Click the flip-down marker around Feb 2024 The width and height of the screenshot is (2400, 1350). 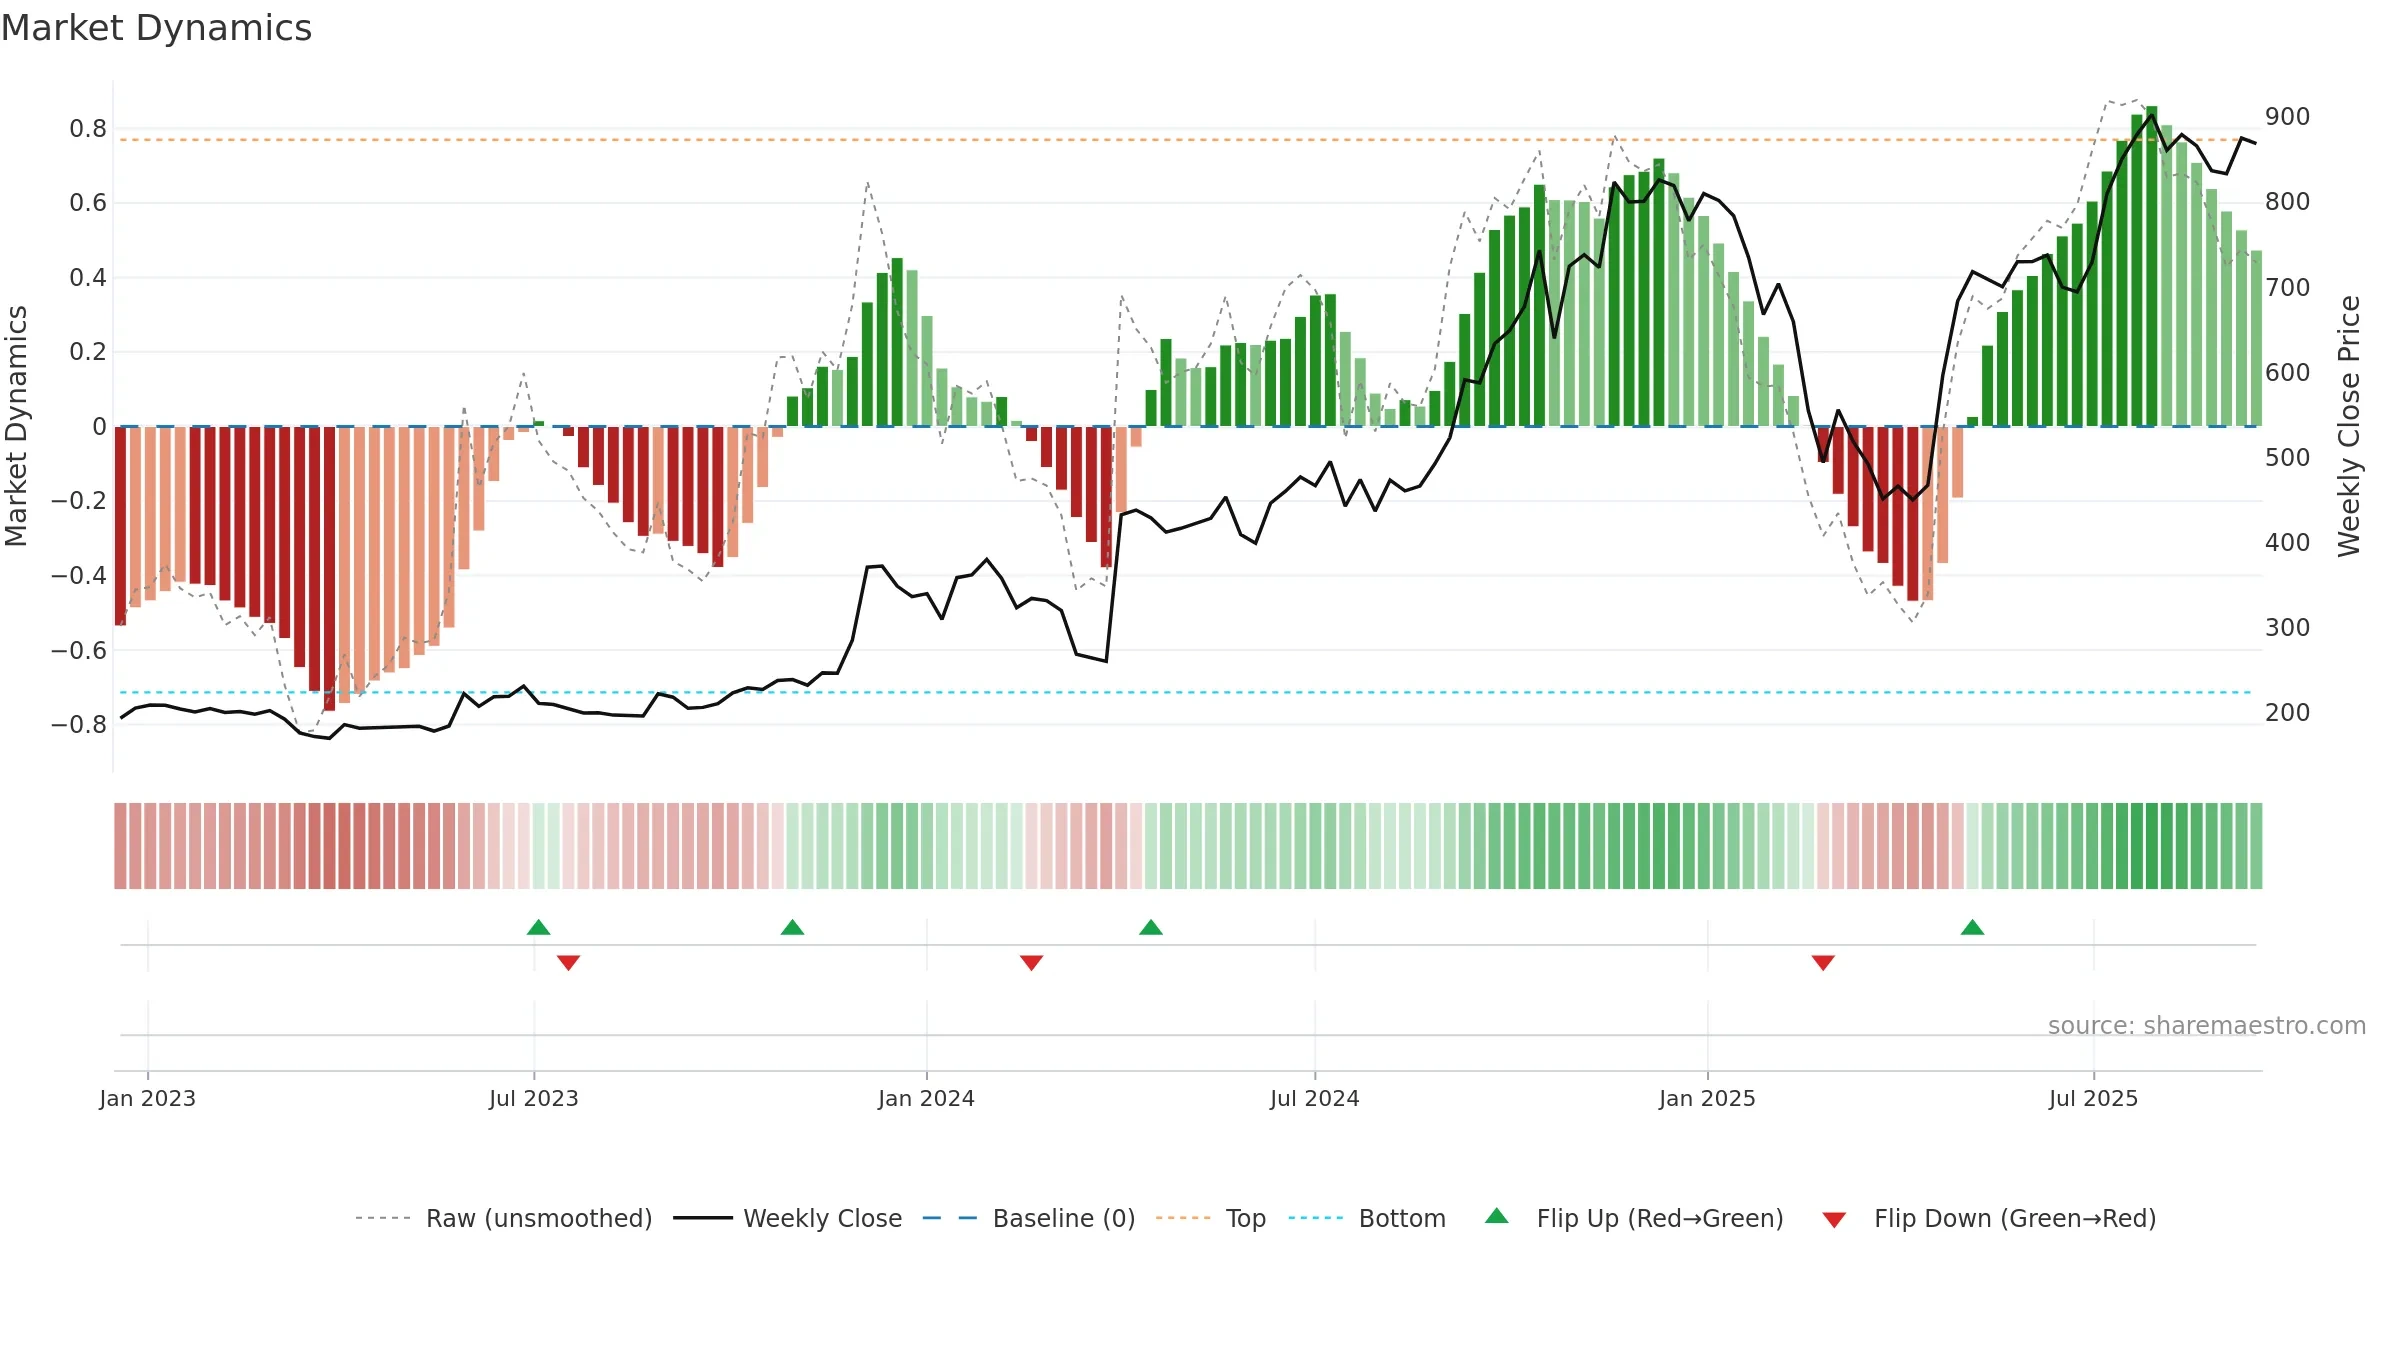pos(1031,962)
